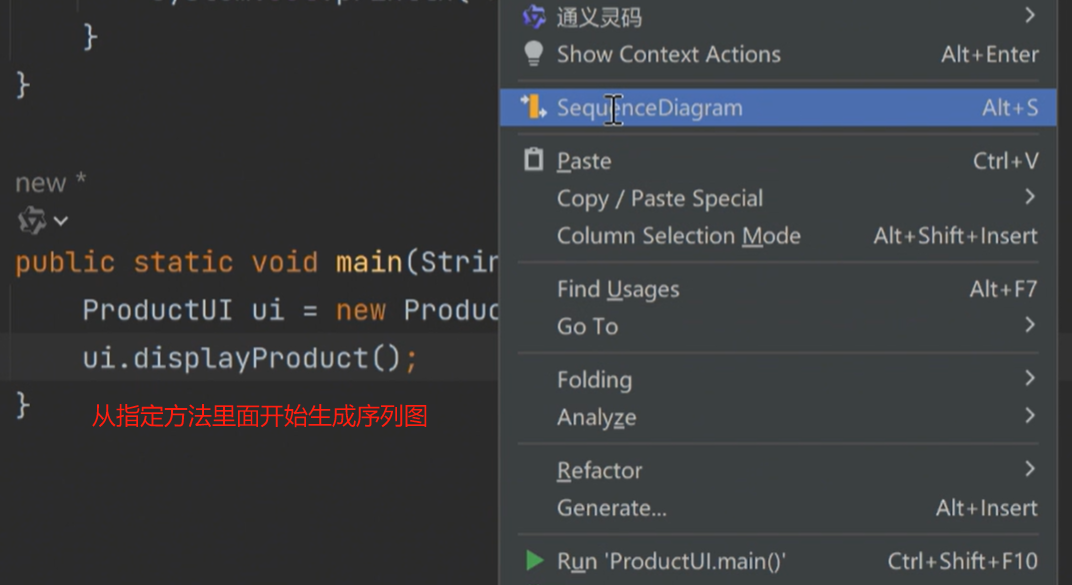Click the Tongyi Lingma icon in context menu
This screenshot has width=1072, height=585.
[x=534, y=17]
